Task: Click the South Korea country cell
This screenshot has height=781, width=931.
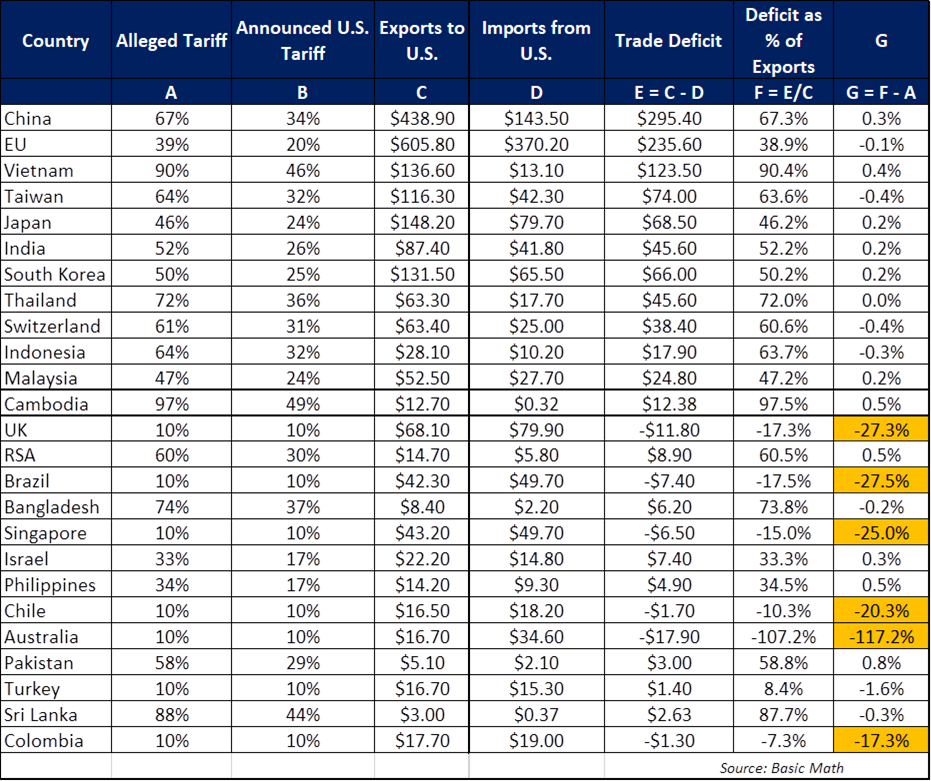Action: coord(54,275)
